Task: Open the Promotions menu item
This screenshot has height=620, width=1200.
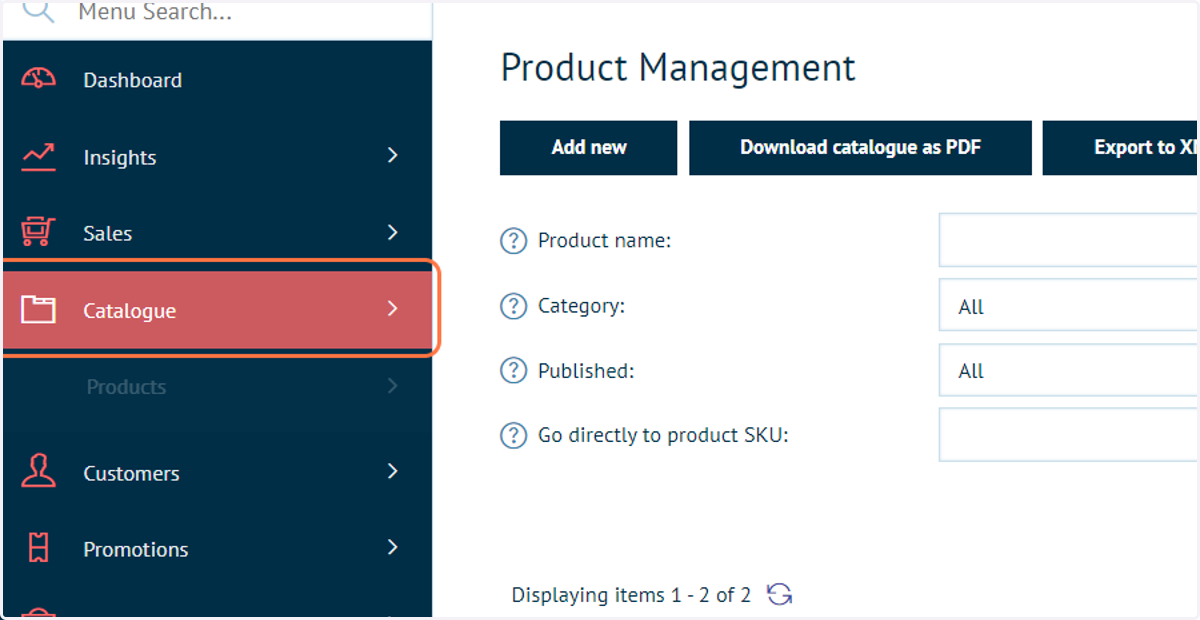Action: click(217, 549)
